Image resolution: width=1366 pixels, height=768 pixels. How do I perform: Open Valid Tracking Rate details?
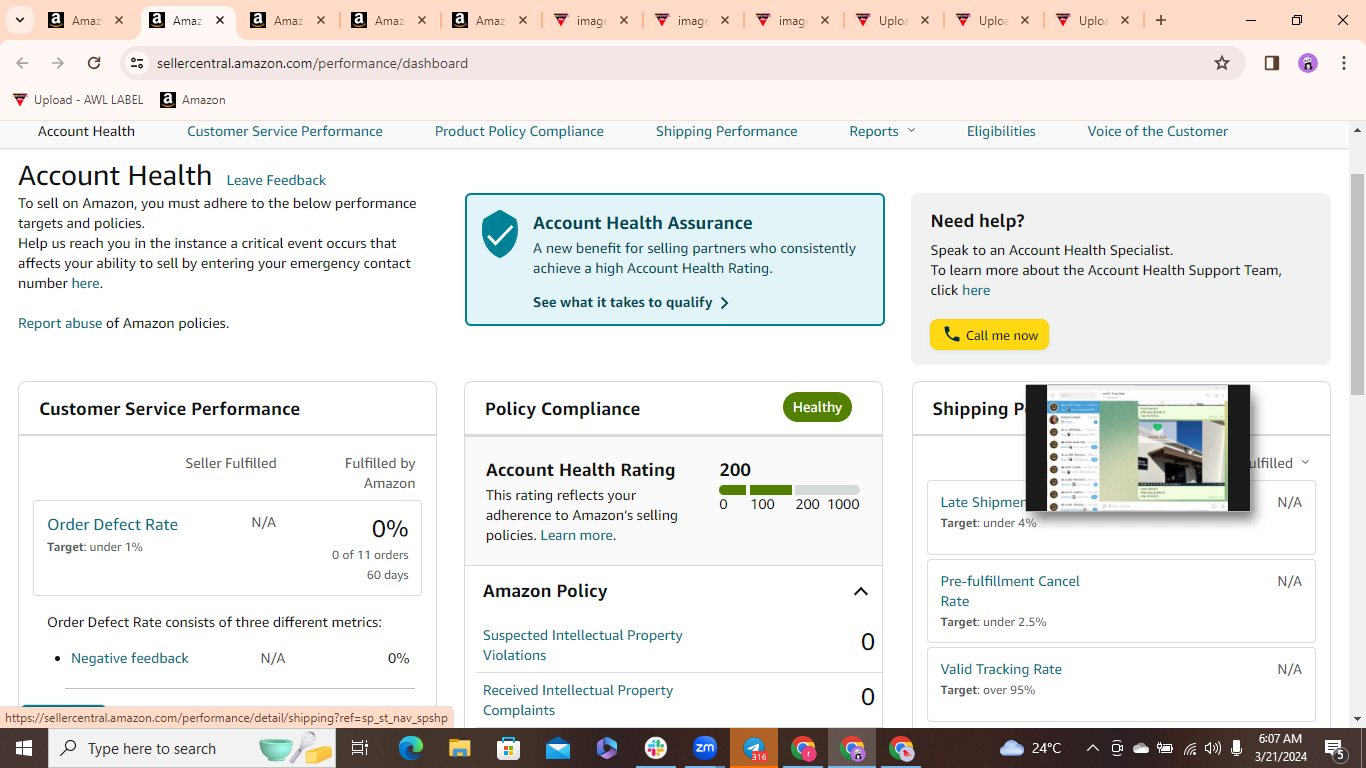click(x=1001, y=669)
